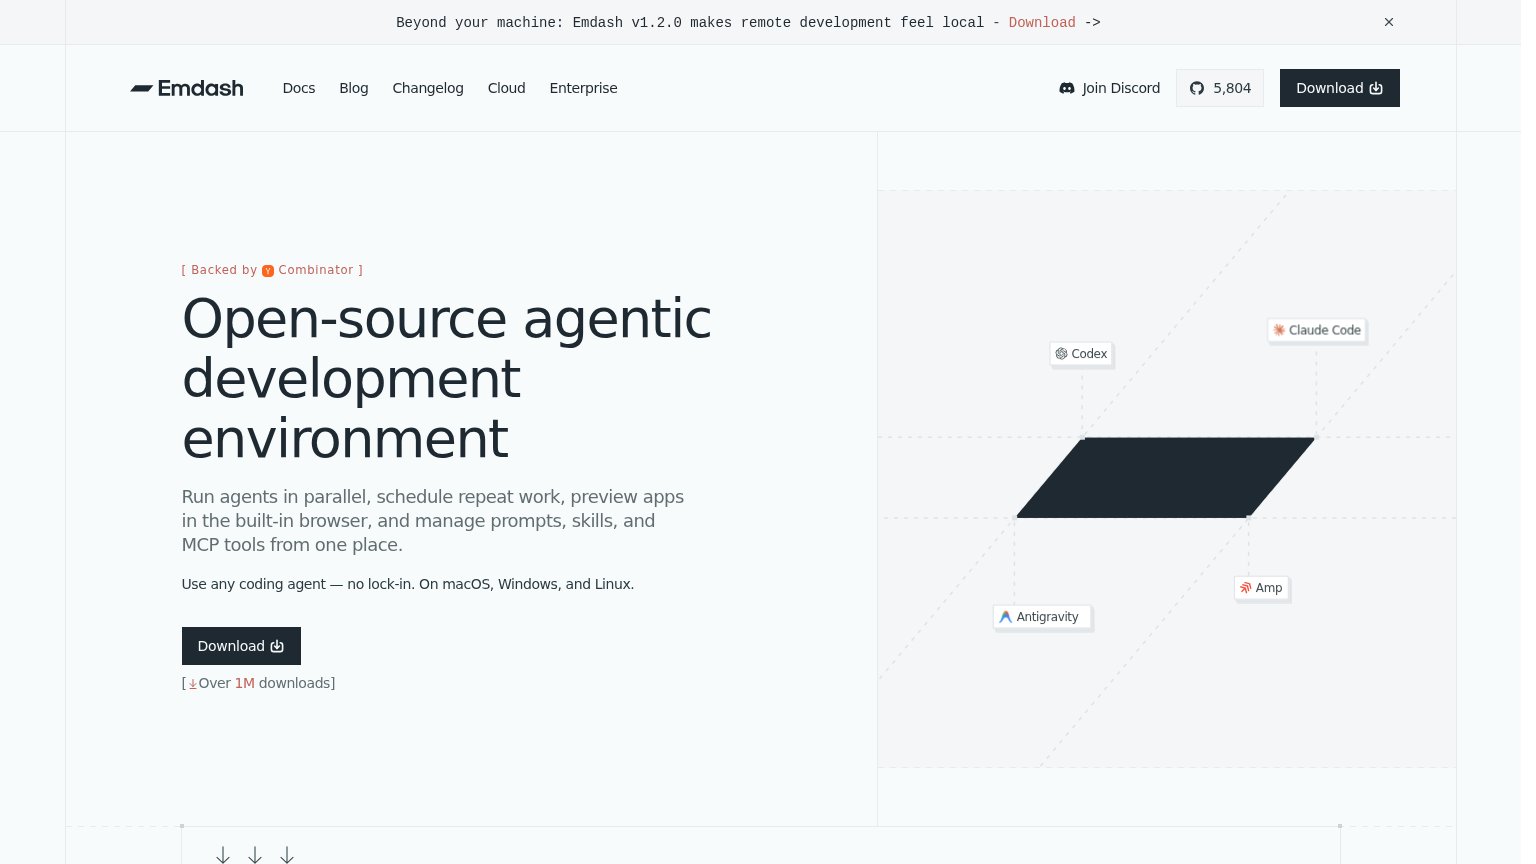This screenshot has width=1536, height=864.
Task: Click the "Backed by Combinator" label
Action: point(272,270)
